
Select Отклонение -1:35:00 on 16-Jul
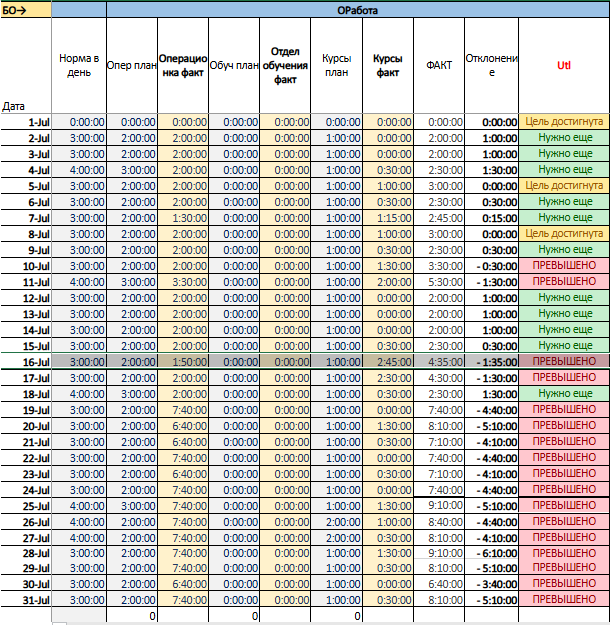tap(492, 362)
